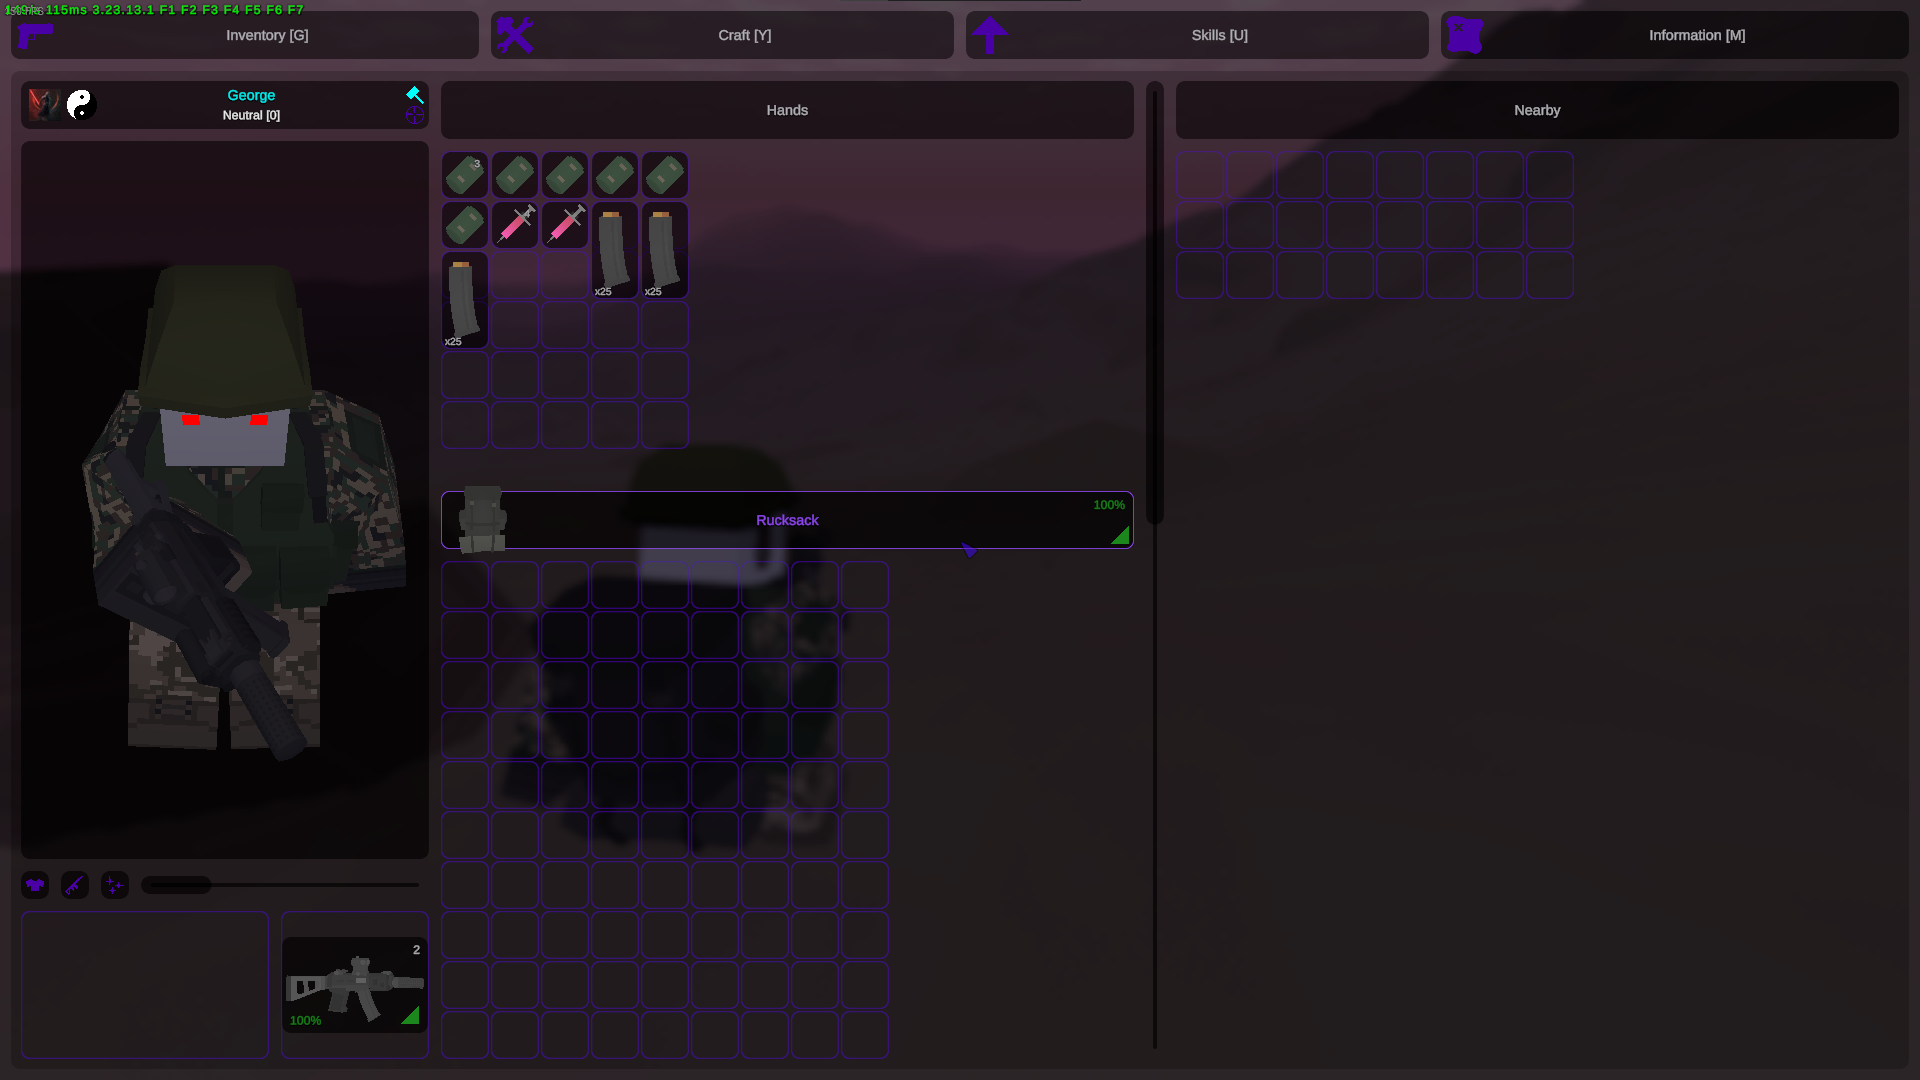Click the inventory vertical scrollbar

[1155, 305]
